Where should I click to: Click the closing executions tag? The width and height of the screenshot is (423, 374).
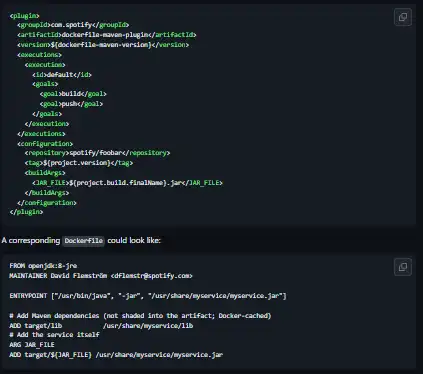[x=41, y=134]
